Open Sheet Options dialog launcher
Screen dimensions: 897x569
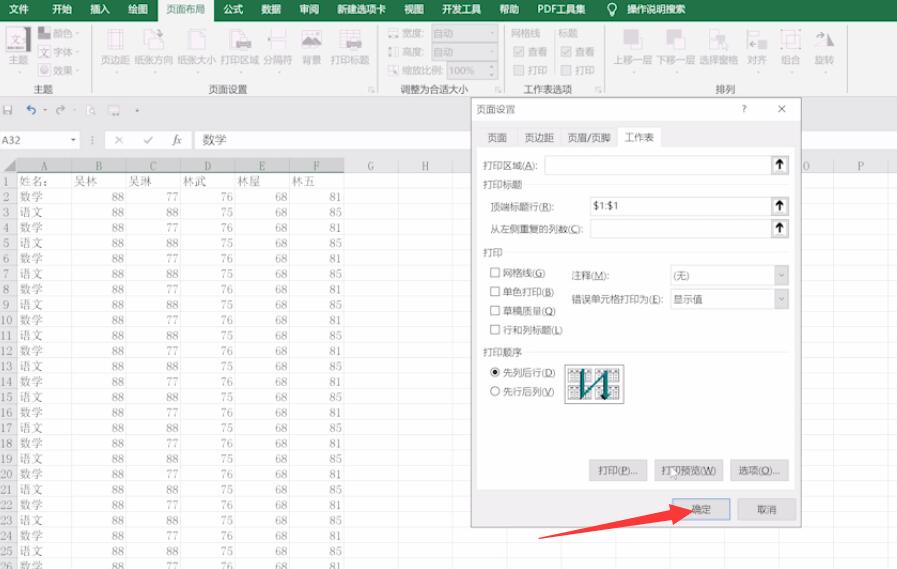click(597, 90)
